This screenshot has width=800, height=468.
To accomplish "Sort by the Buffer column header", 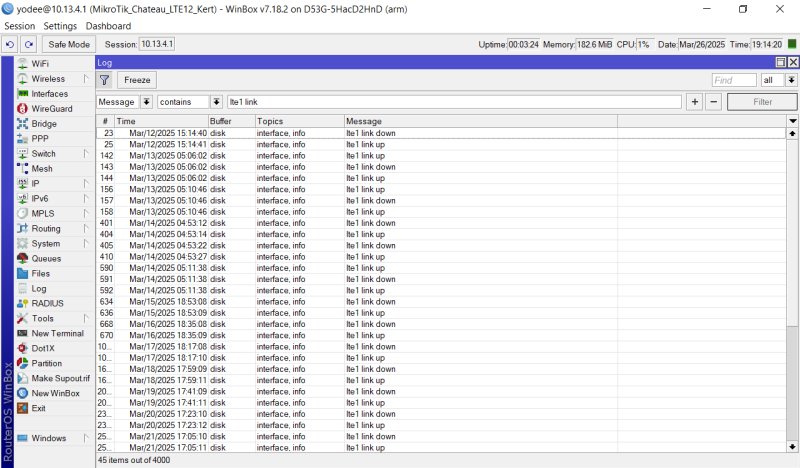I will 232,121.
